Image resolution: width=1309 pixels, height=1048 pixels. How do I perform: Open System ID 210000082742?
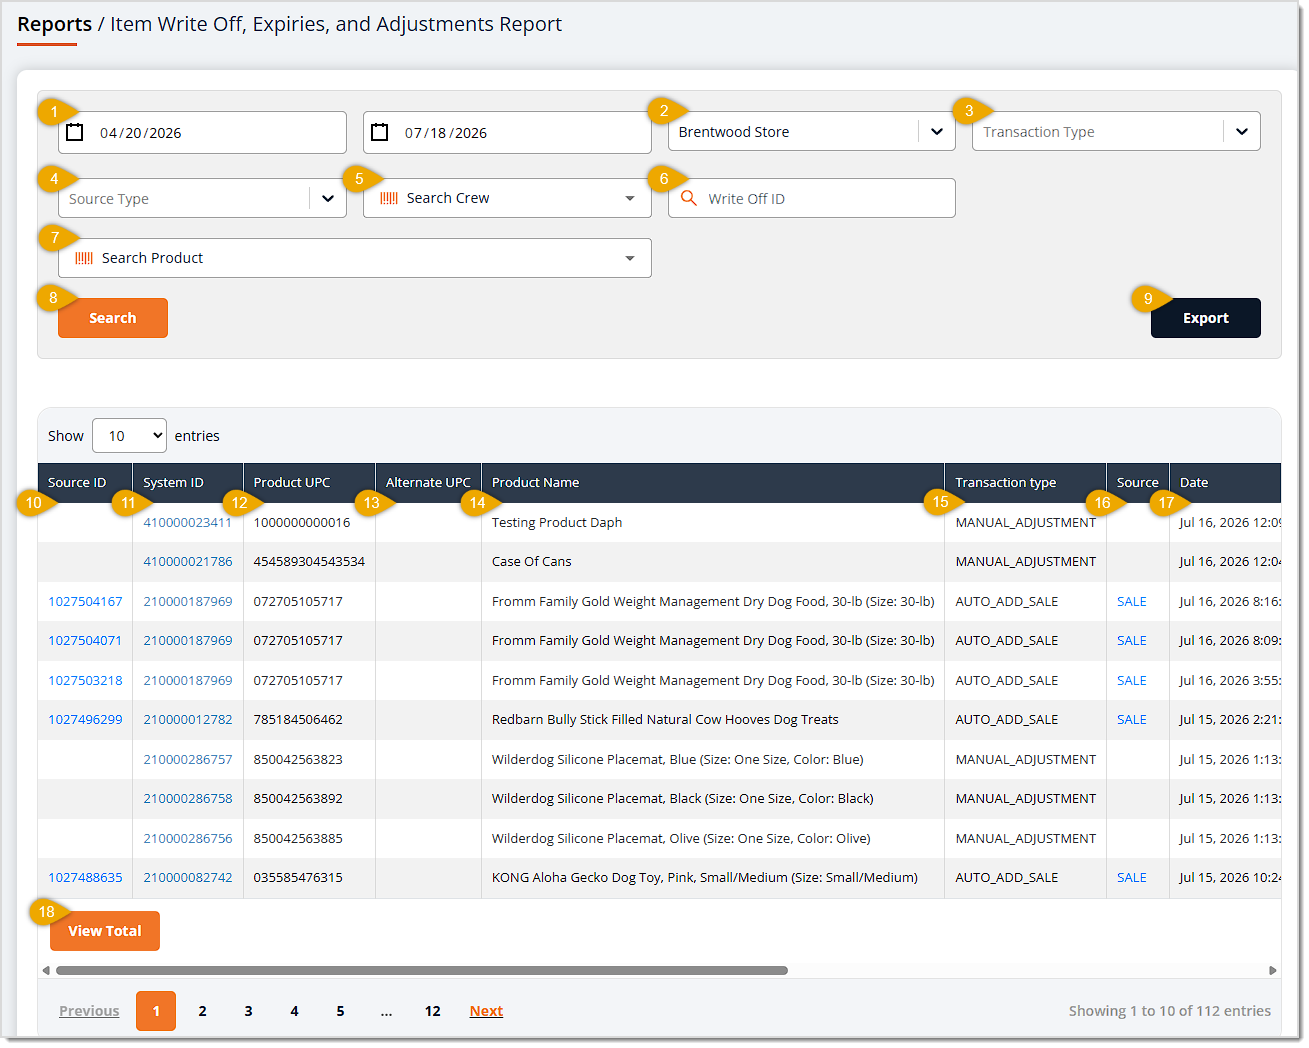click(187, 877)
